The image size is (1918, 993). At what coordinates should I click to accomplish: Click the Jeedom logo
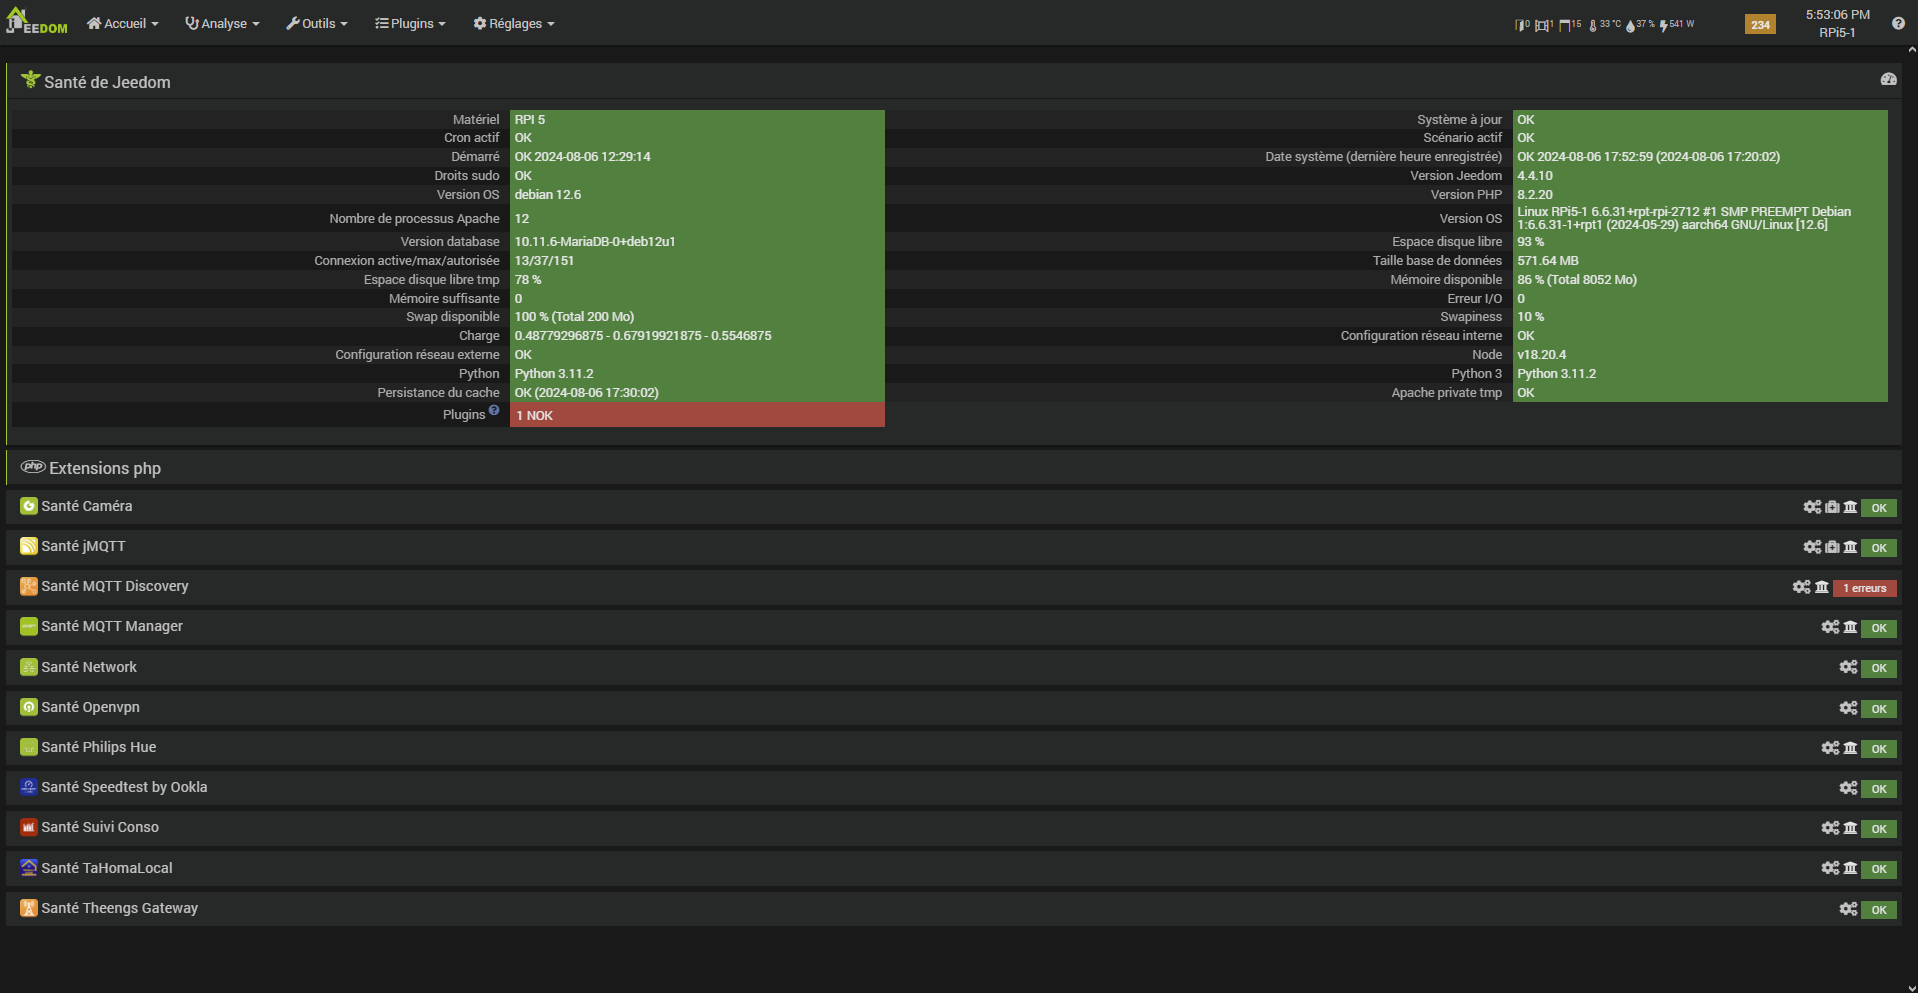coord(37,22)
